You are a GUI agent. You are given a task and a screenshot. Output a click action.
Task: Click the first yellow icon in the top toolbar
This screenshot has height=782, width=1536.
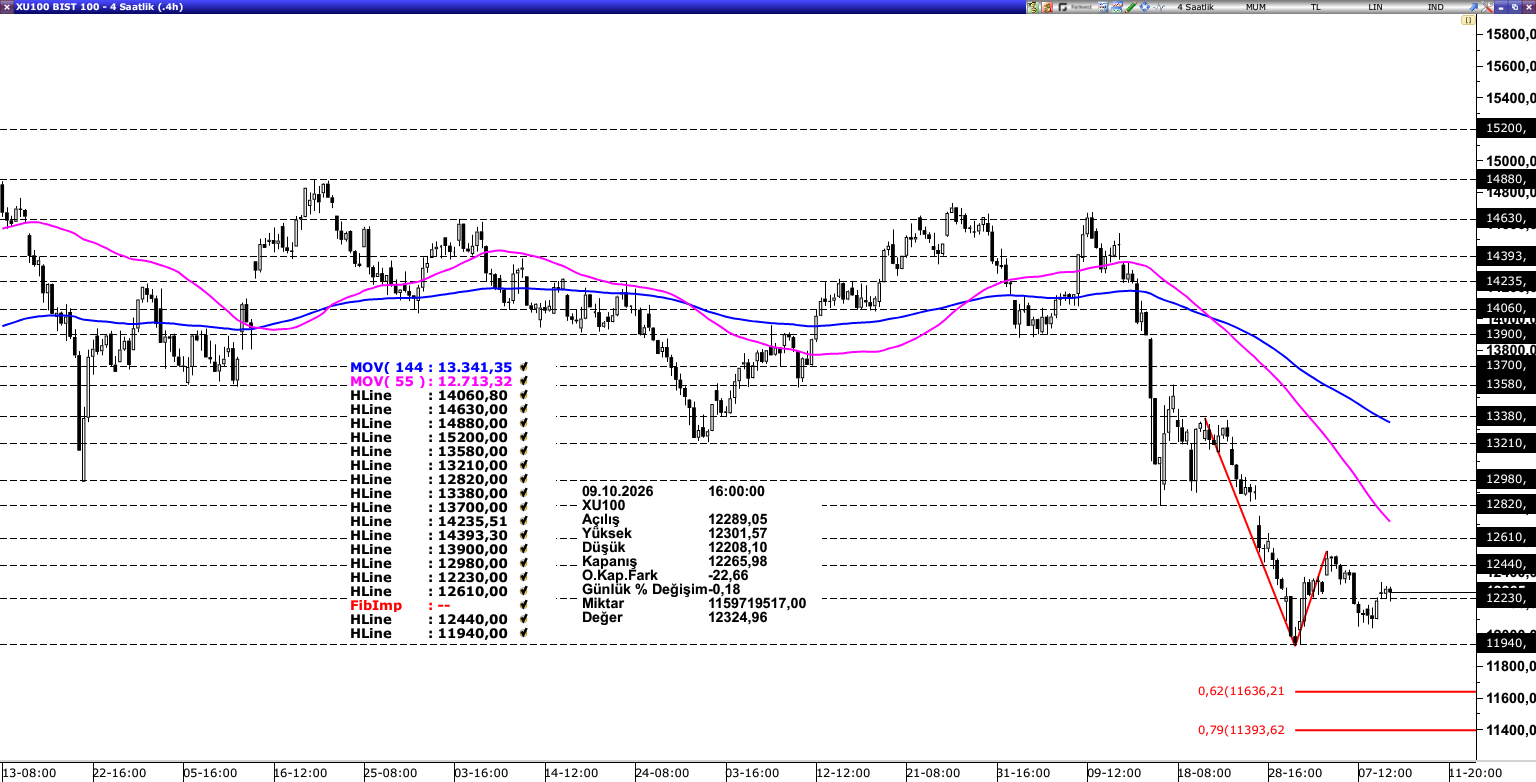(x=1033, y=7)
